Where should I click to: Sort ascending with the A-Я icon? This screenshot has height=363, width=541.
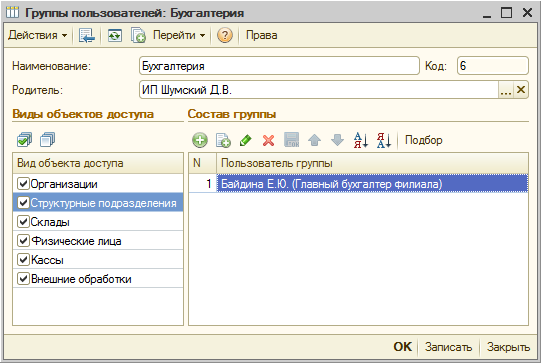(361, 140)
